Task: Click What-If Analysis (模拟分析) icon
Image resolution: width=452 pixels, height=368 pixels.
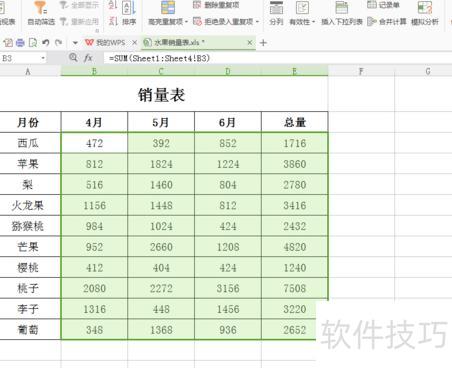Action: (425, 8)
